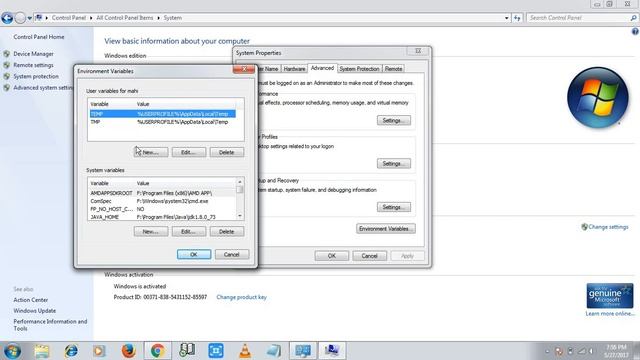The image size is (640, 360).
Task: Open Windows Update under See also
Action: (x=35, y=311)
